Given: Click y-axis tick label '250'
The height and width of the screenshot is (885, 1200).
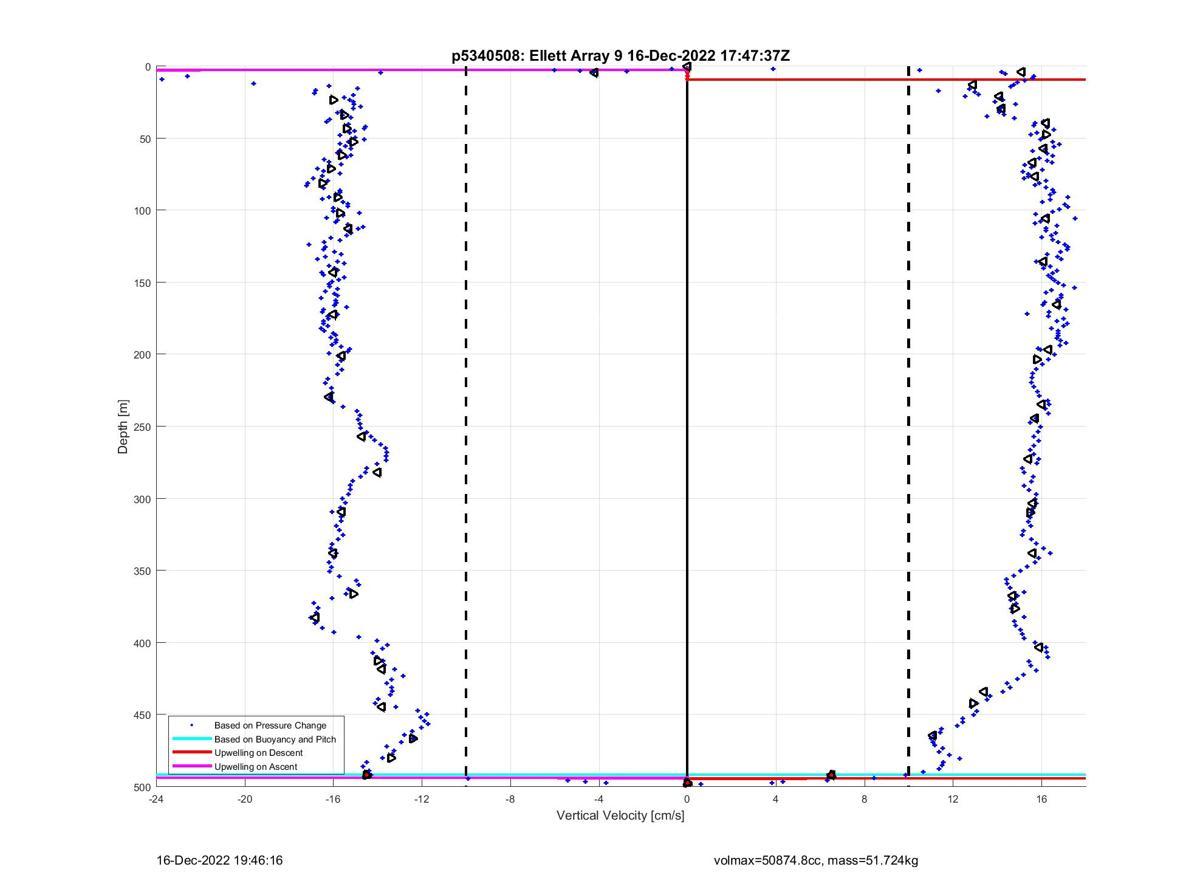Looking at the screenshot, I should [142, 427].
